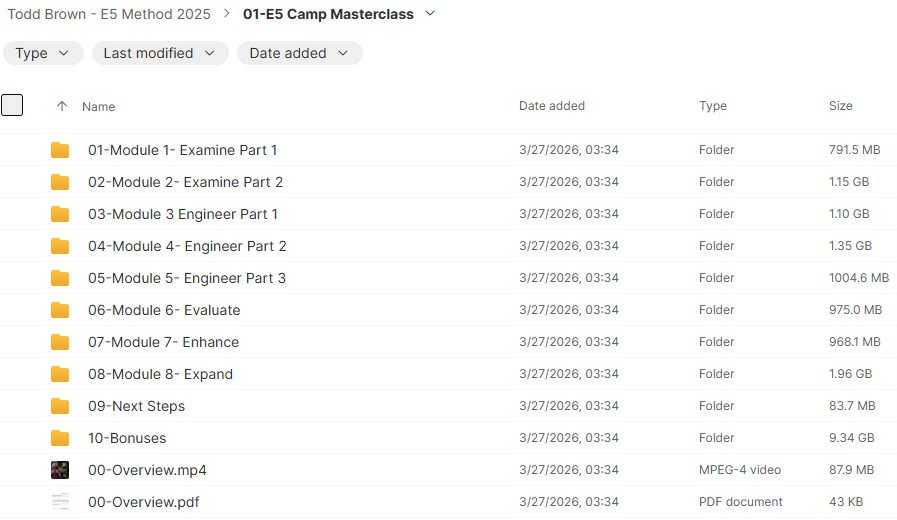The image size is (897, 520).
Task: Click the folder icon beside 10-Bonuses
Action: 60,438
